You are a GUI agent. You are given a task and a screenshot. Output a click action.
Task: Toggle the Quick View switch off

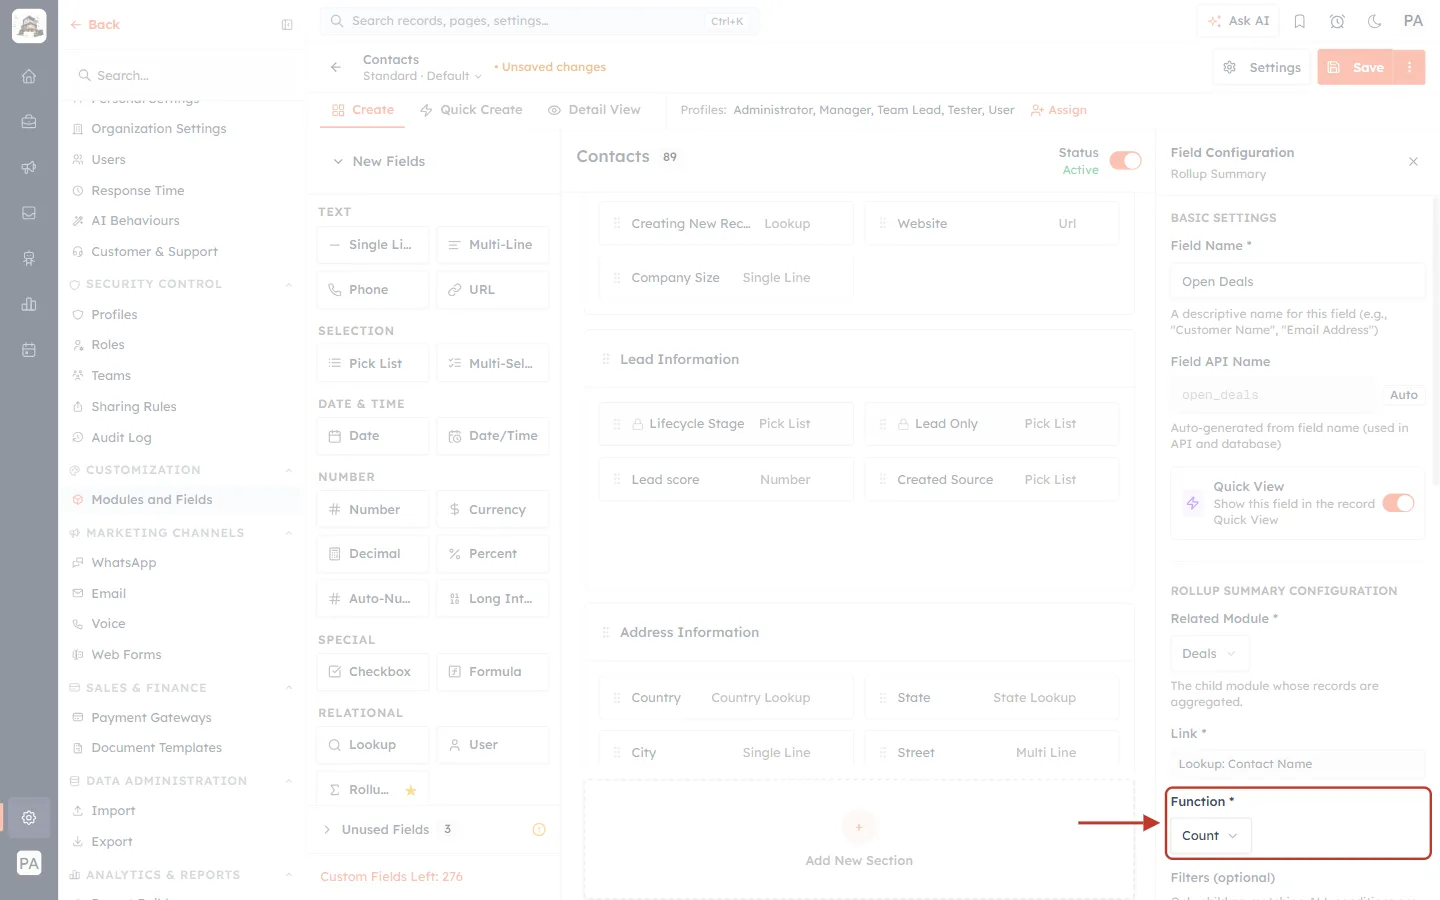[x=1398, y=503]
